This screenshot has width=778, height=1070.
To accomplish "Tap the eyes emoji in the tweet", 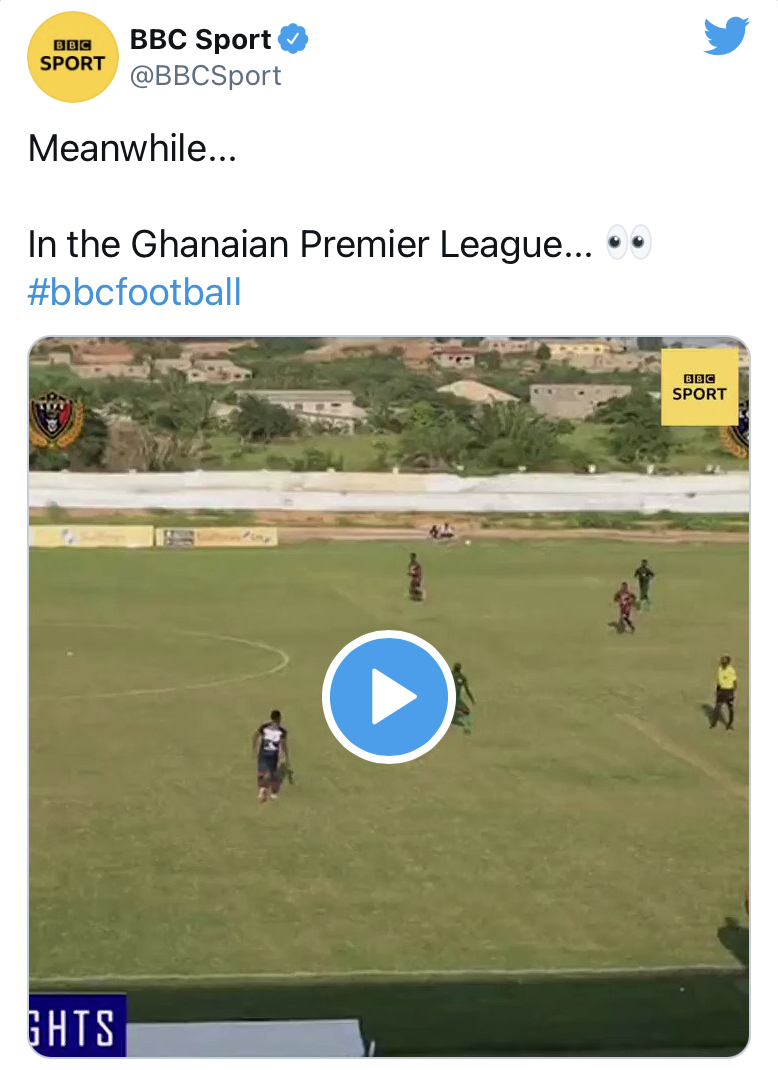I will pos(629,243).
